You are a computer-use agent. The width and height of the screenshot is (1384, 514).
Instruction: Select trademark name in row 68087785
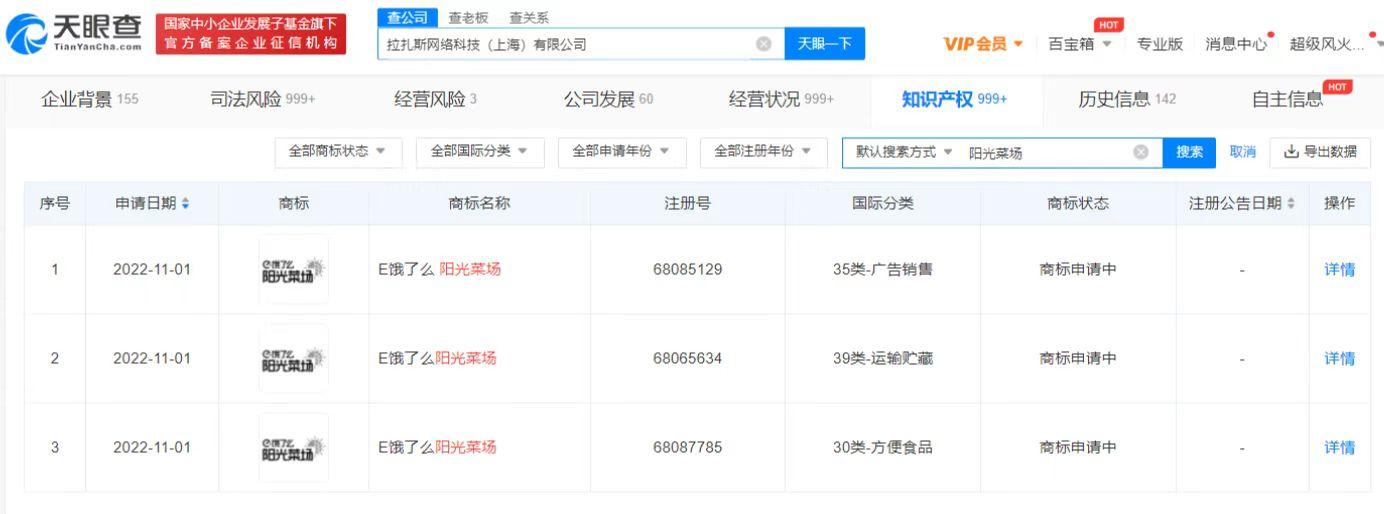[x=437, y=447]
